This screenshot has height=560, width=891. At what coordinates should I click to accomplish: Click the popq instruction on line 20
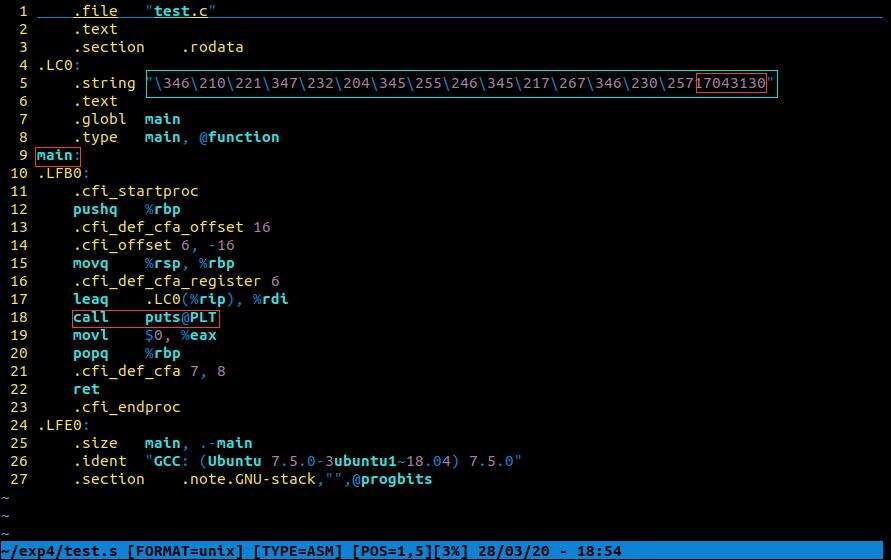point(90,354)
